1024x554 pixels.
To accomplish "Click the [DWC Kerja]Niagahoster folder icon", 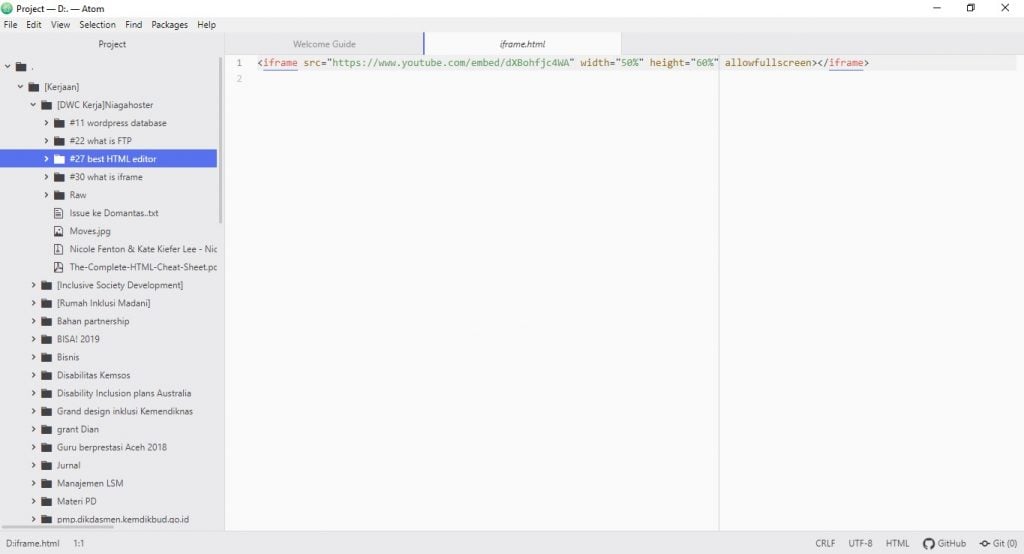I will click(46, 105).
